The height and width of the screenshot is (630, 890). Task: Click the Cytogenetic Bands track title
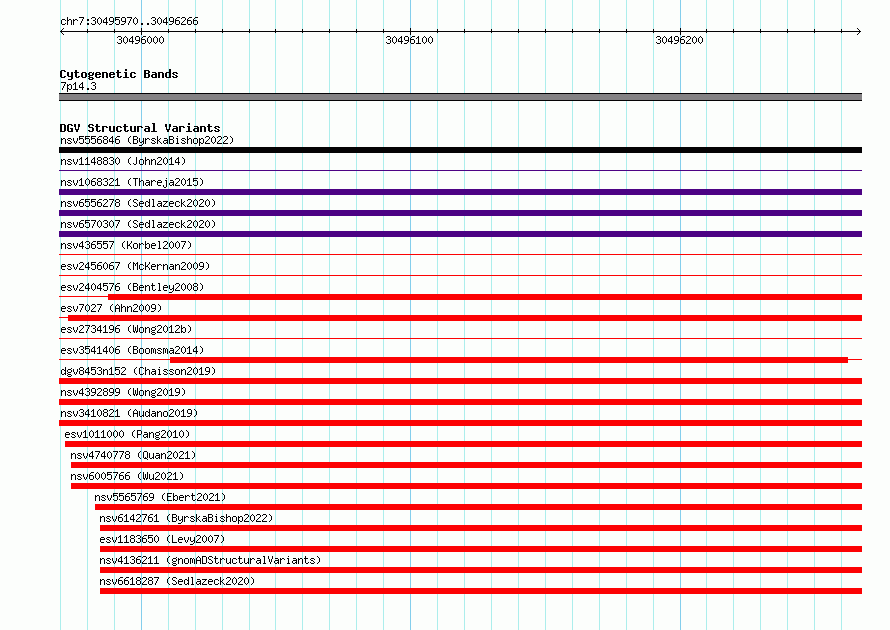(x=119, y=74)
